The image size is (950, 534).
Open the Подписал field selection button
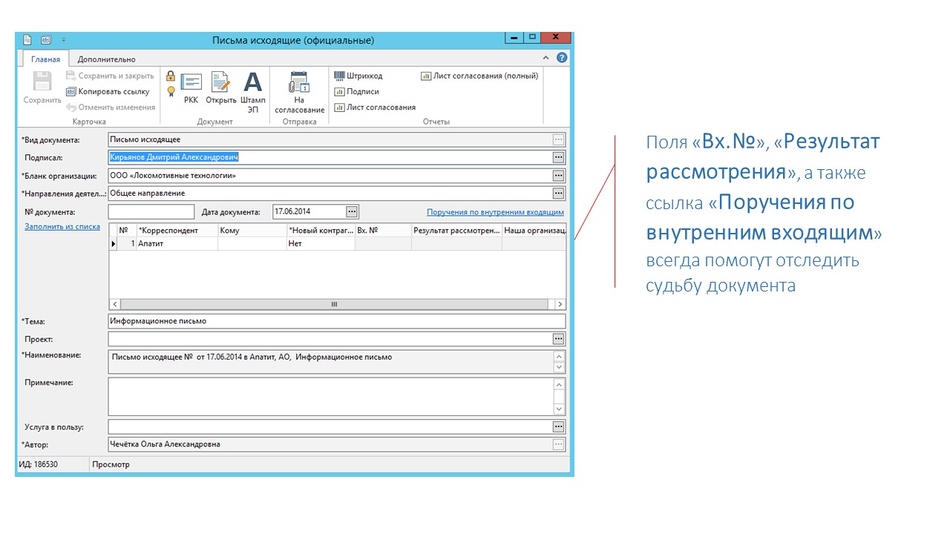tap(558, 158)
